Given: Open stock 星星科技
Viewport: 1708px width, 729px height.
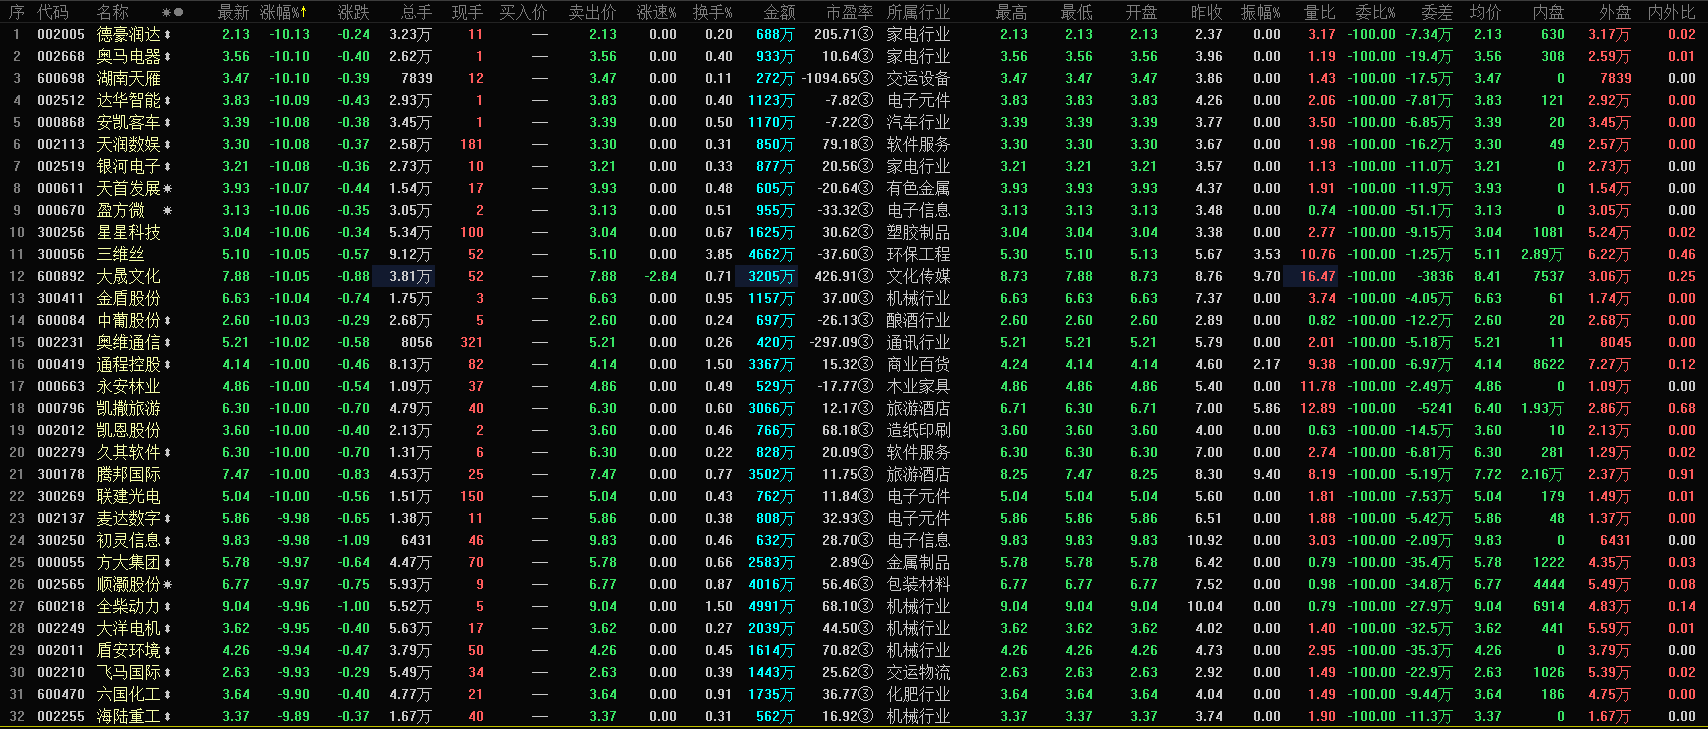Looking at the screenshot, I should click(x=128, y=232).
